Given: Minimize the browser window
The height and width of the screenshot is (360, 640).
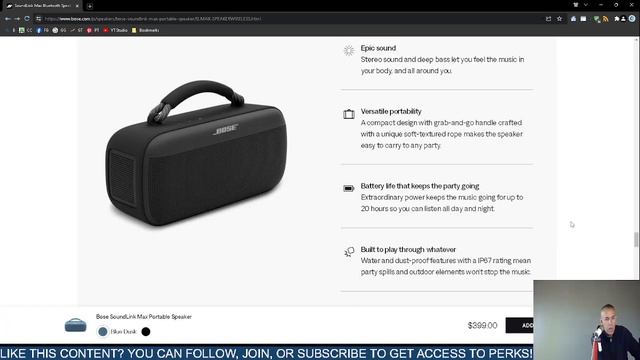Looking at the screenshot, I should click(x=601, y=5).
